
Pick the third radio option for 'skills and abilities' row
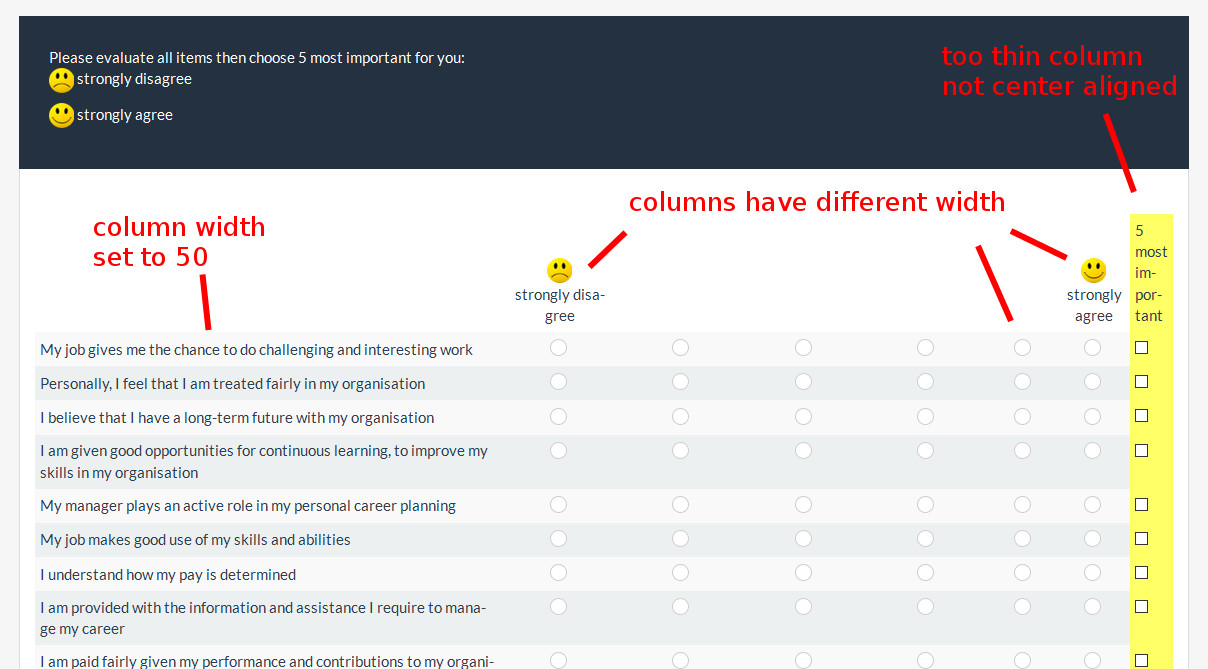803,539
